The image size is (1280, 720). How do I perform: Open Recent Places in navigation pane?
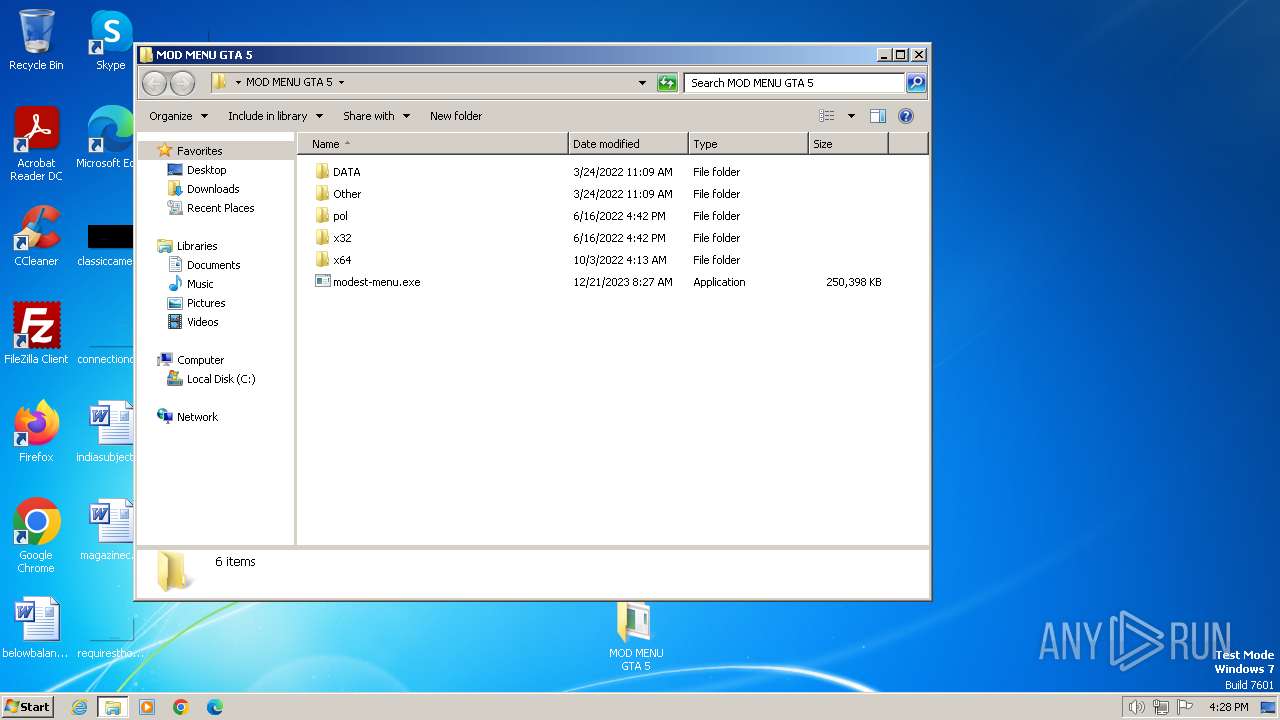(x=220, y=208)
